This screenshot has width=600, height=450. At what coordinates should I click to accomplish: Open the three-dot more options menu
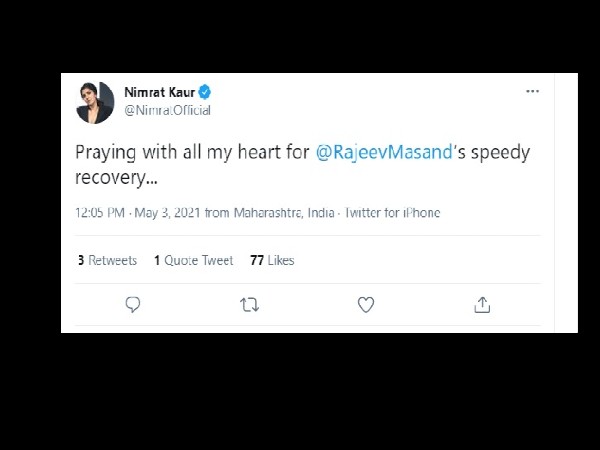533,91
